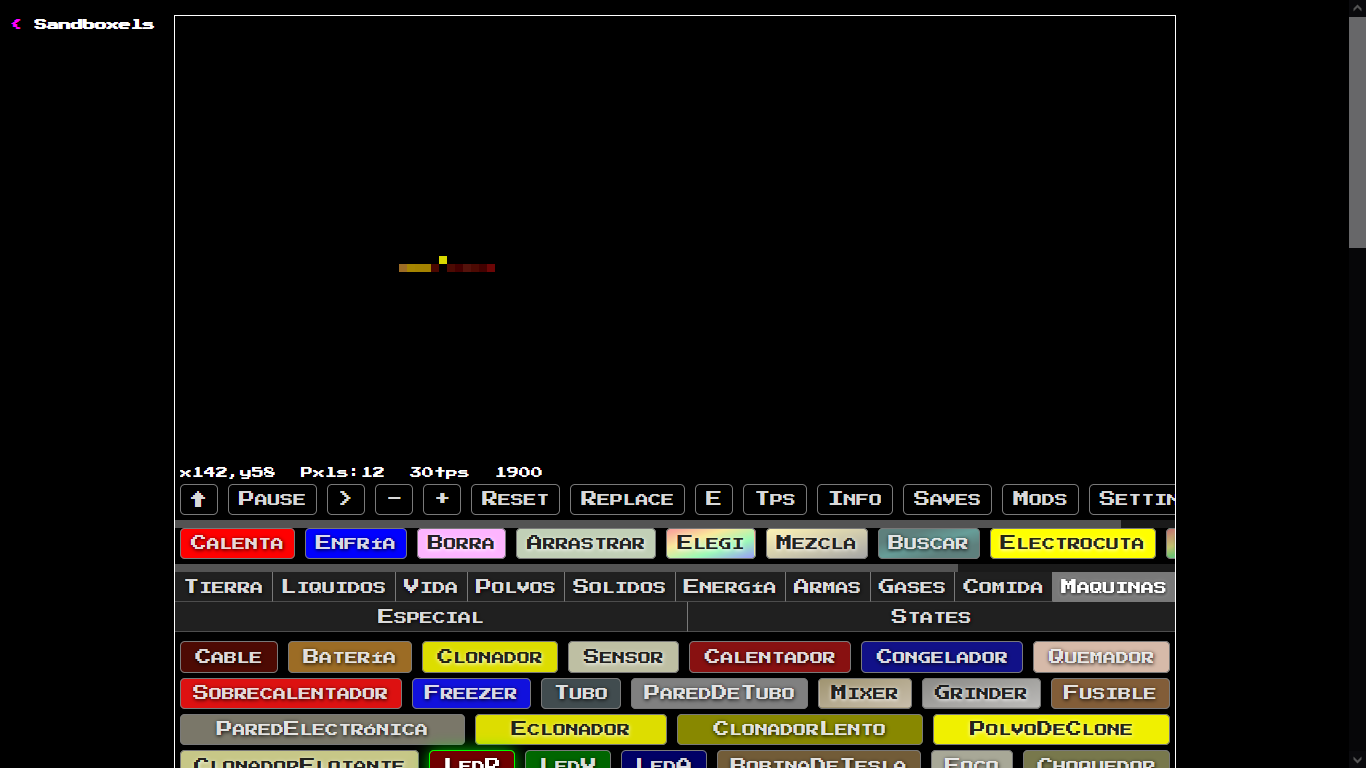1366x768 pixels.
Task: Click the yellow pixel on the canvas
Action: pos(443,260)
